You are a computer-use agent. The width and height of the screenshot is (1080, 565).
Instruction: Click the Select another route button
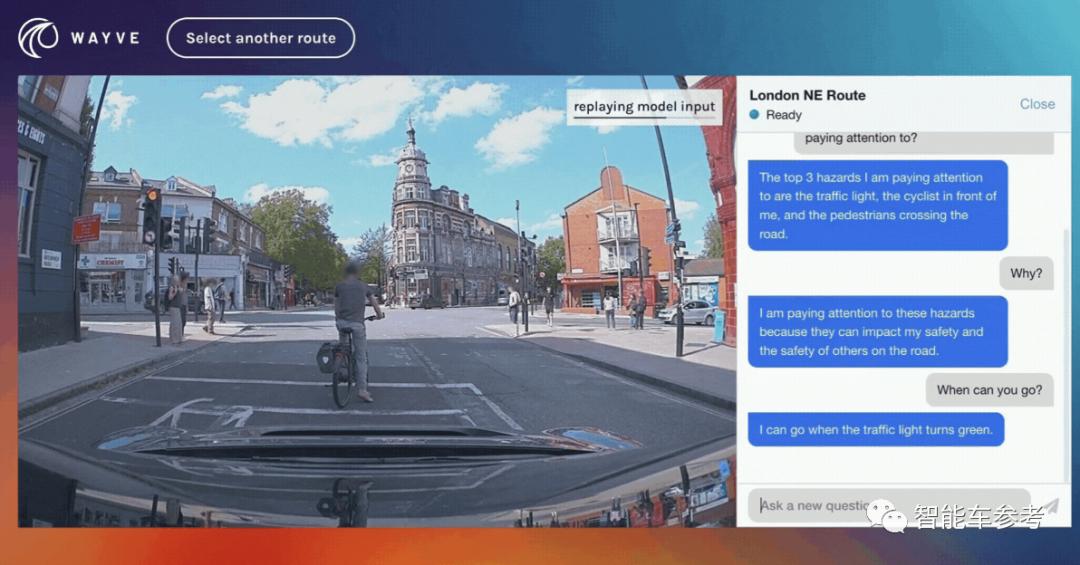260,38
